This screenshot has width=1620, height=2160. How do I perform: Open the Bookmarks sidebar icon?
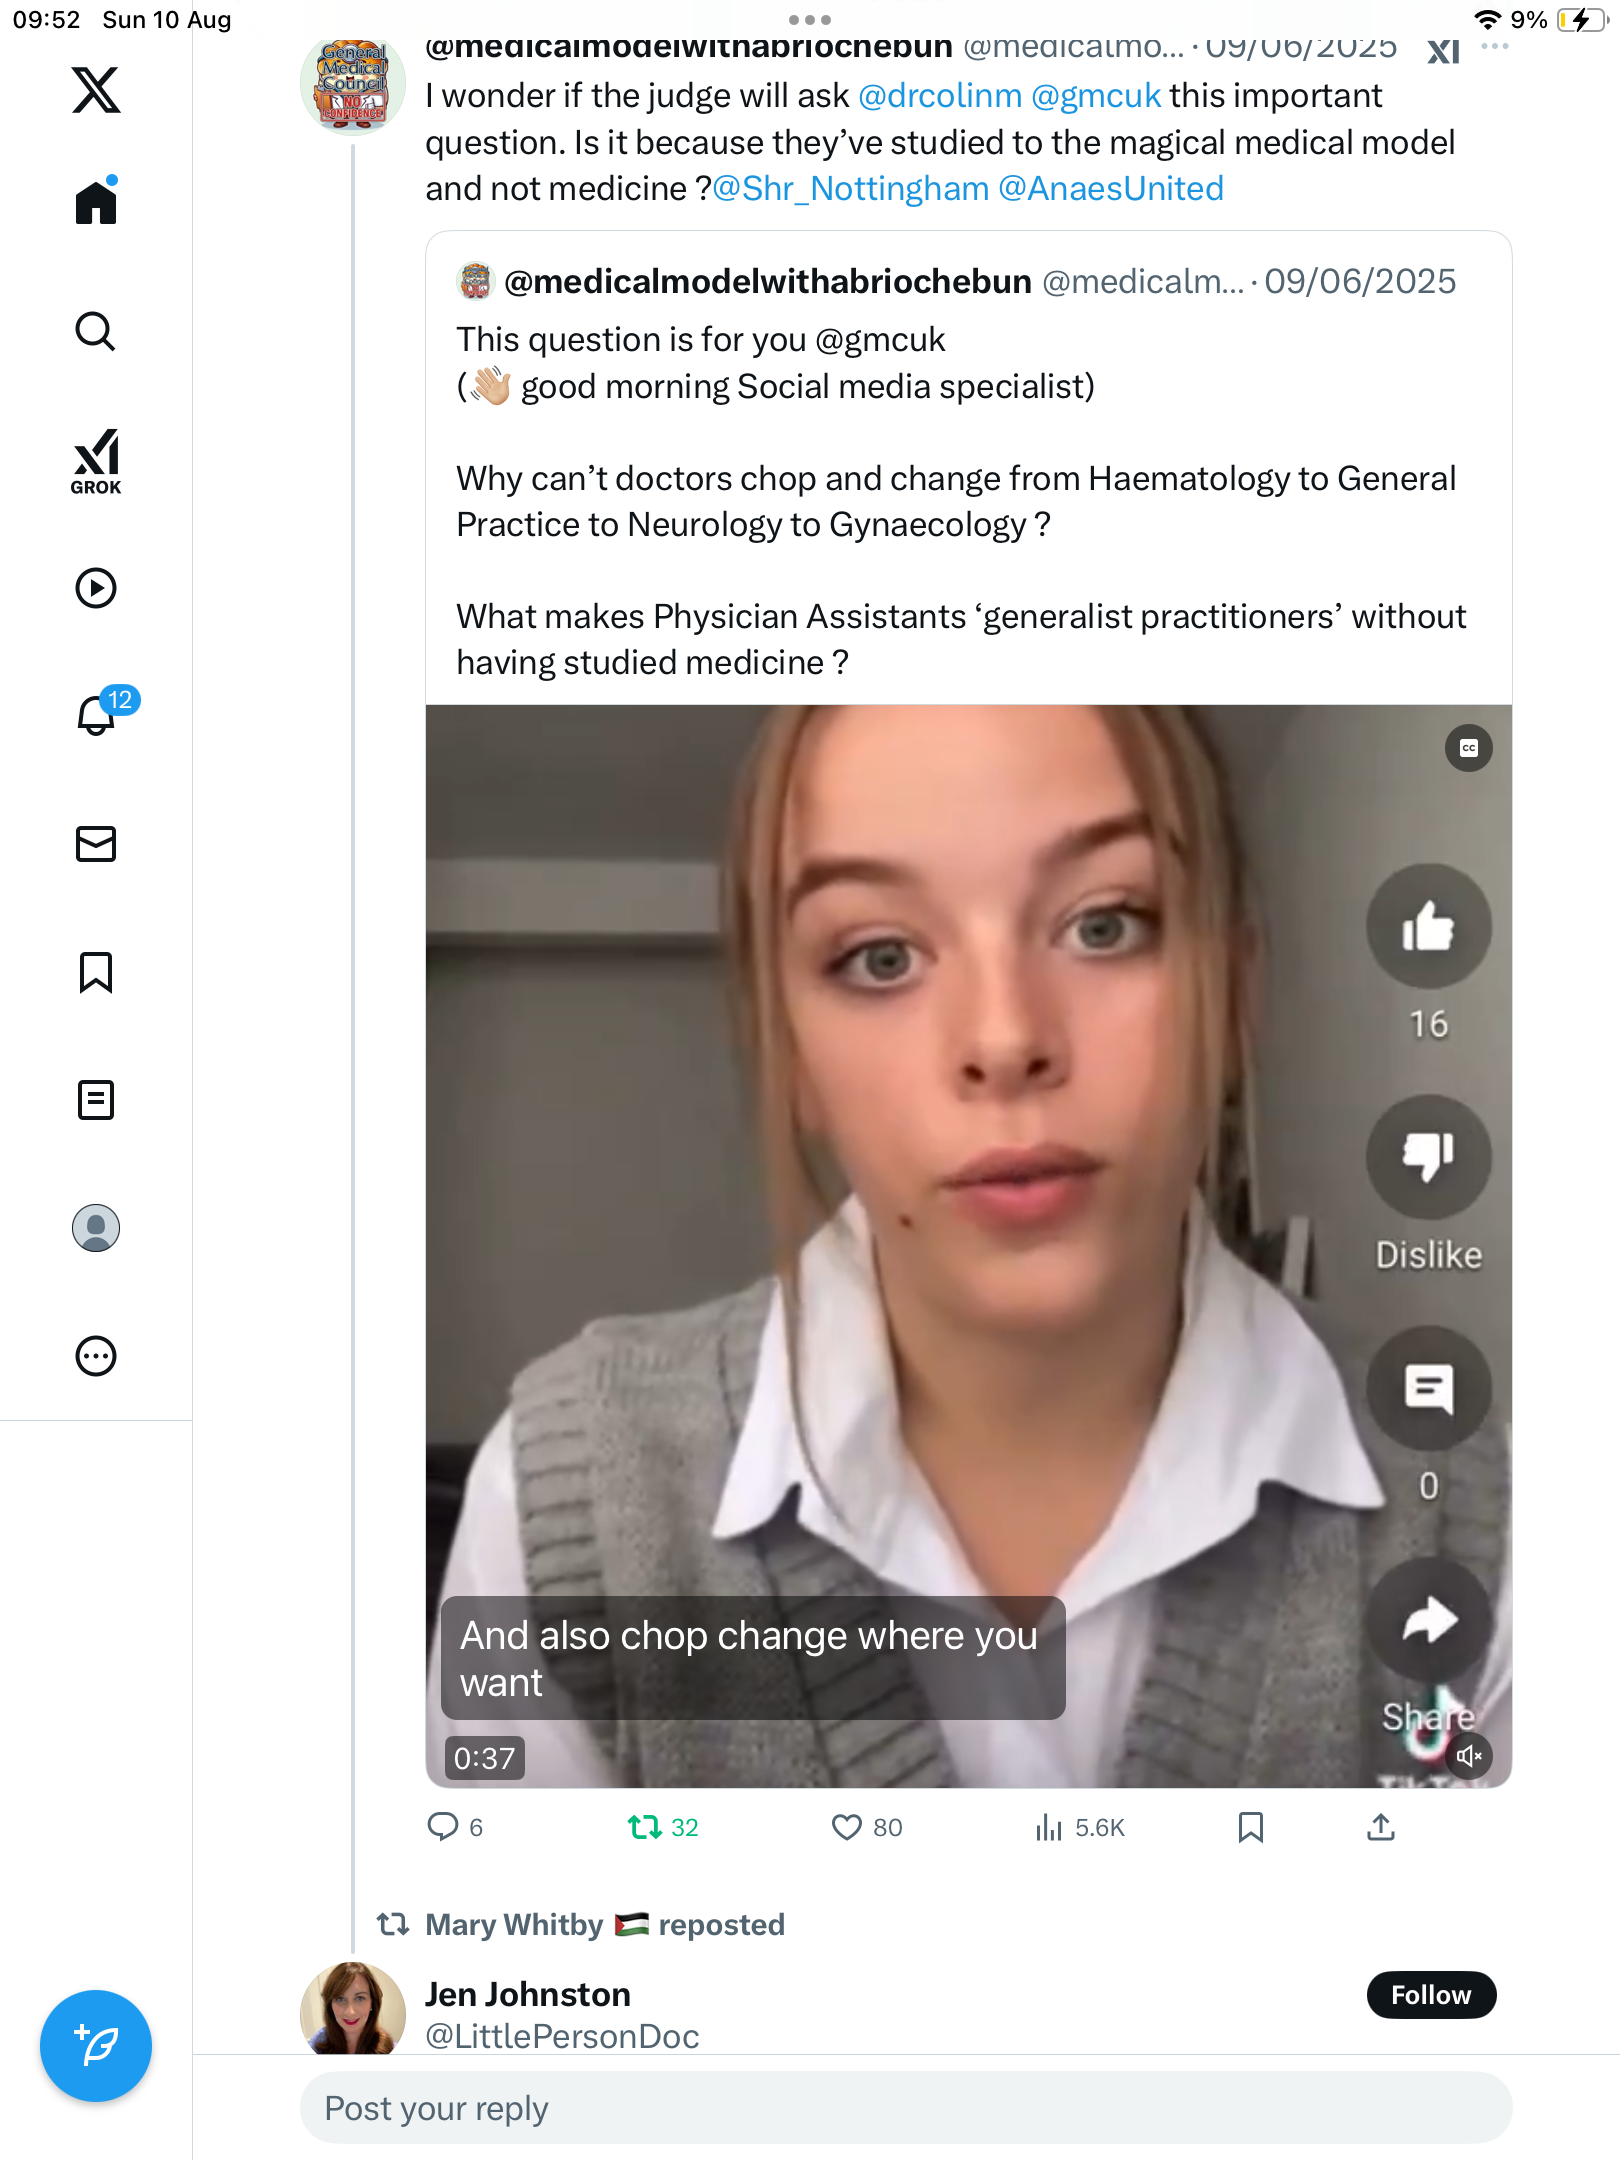[96, 972]
